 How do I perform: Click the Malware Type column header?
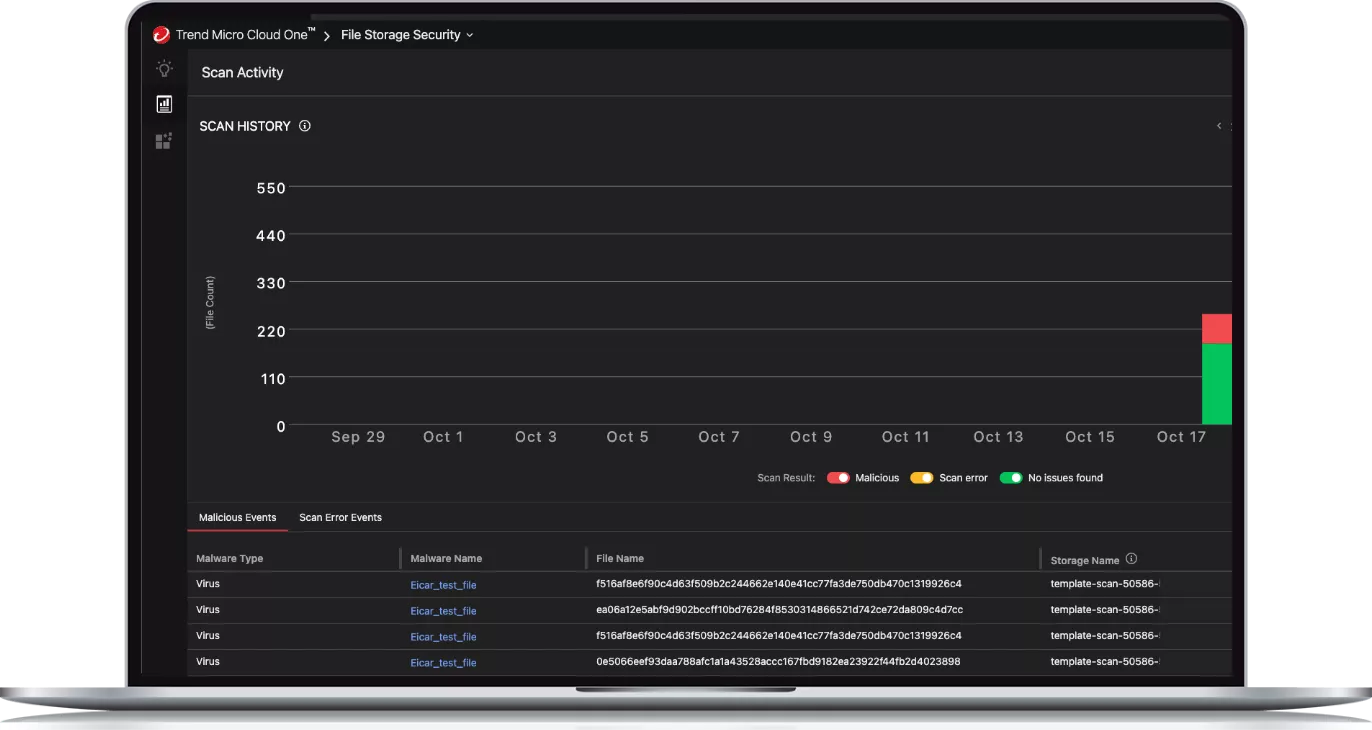pos(230,559)
